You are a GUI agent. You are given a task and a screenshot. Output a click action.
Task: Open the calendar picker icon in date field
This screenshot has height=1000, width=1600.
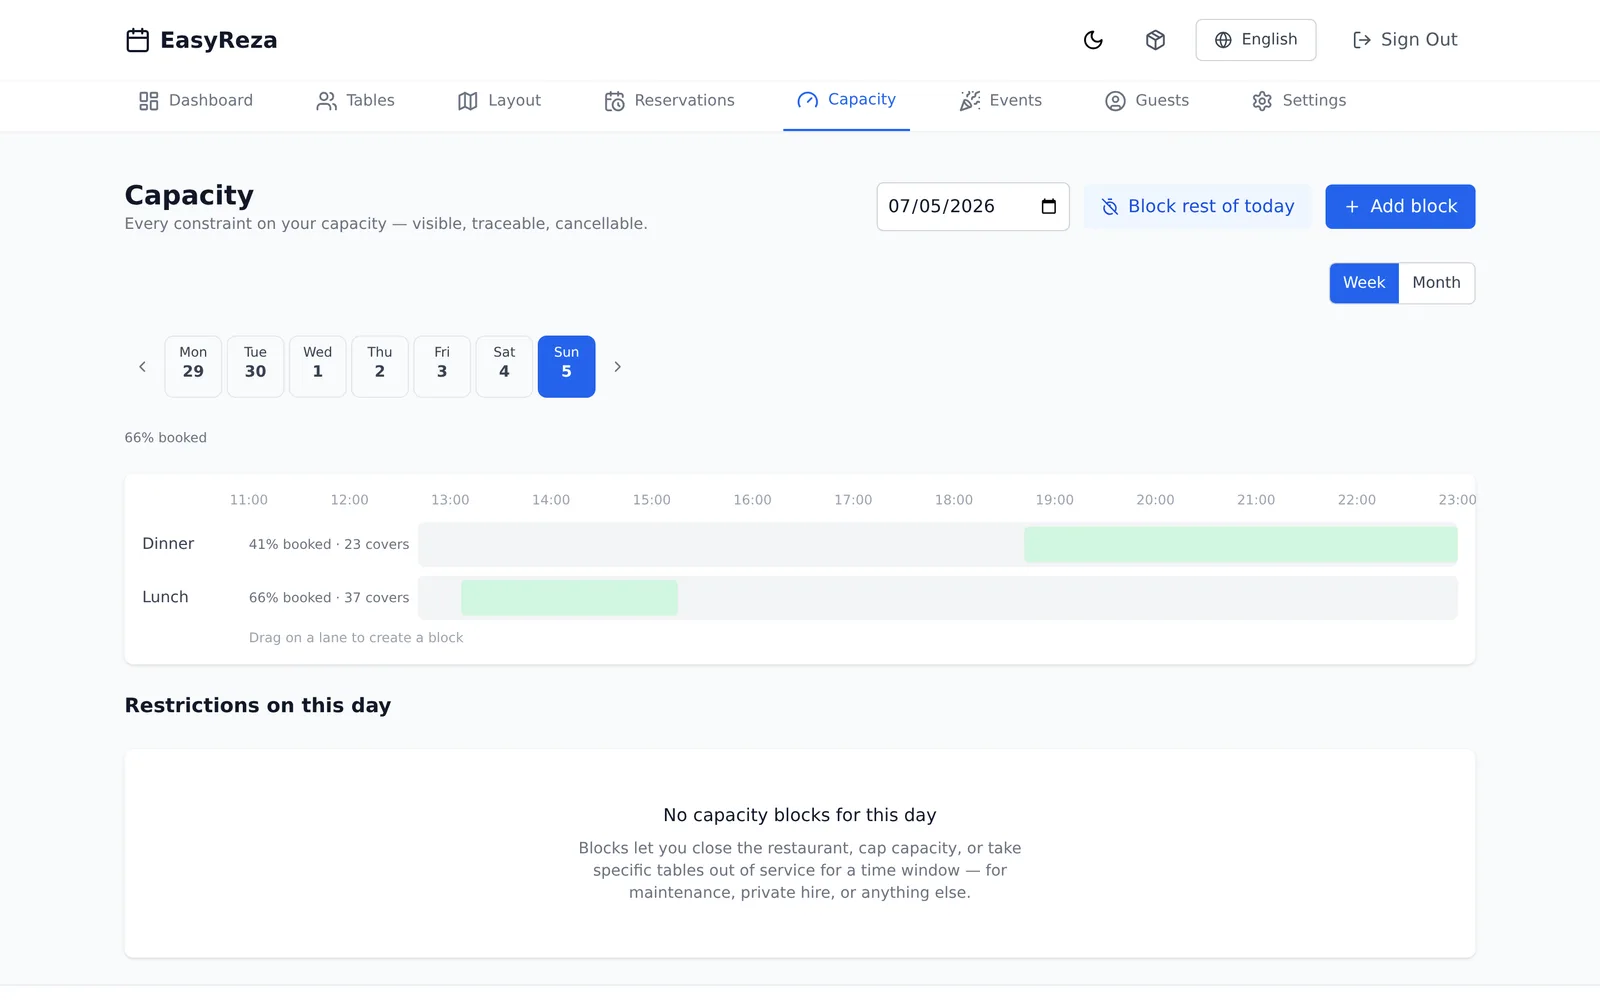[x=1048, y=207]
